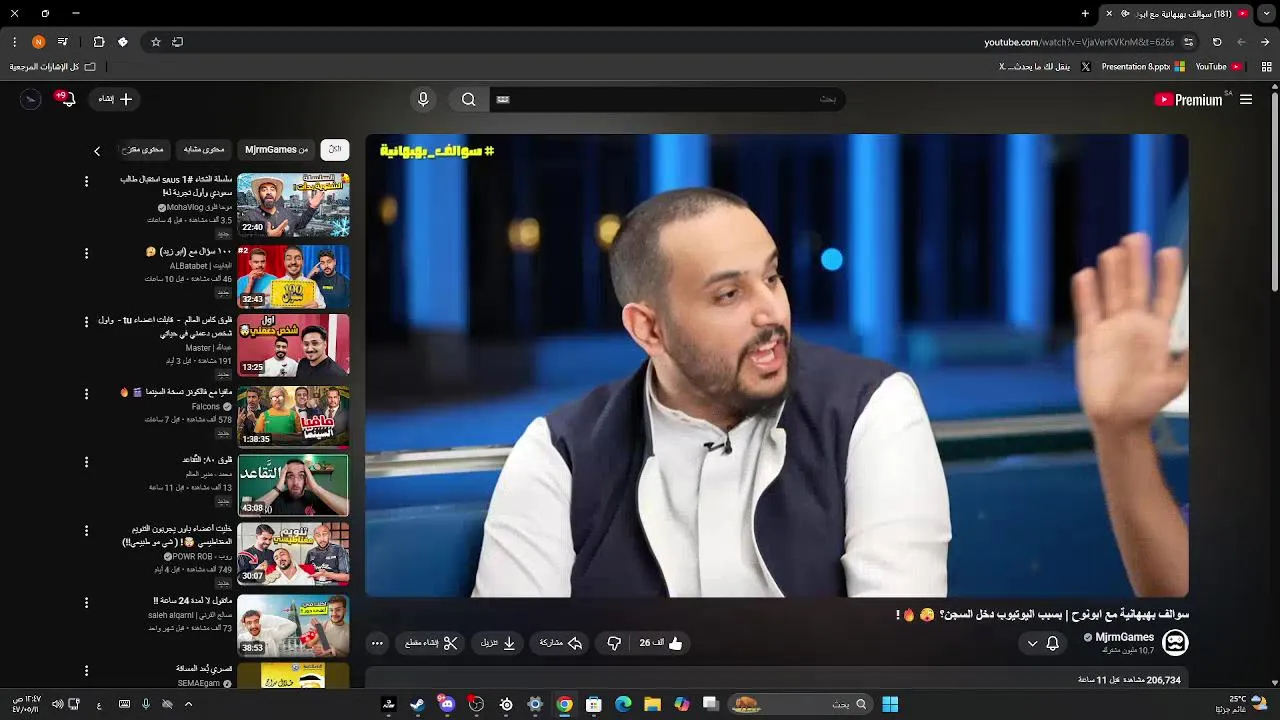Select the partially hidden fourth filter chip
1280x720 pixels.
143,149
